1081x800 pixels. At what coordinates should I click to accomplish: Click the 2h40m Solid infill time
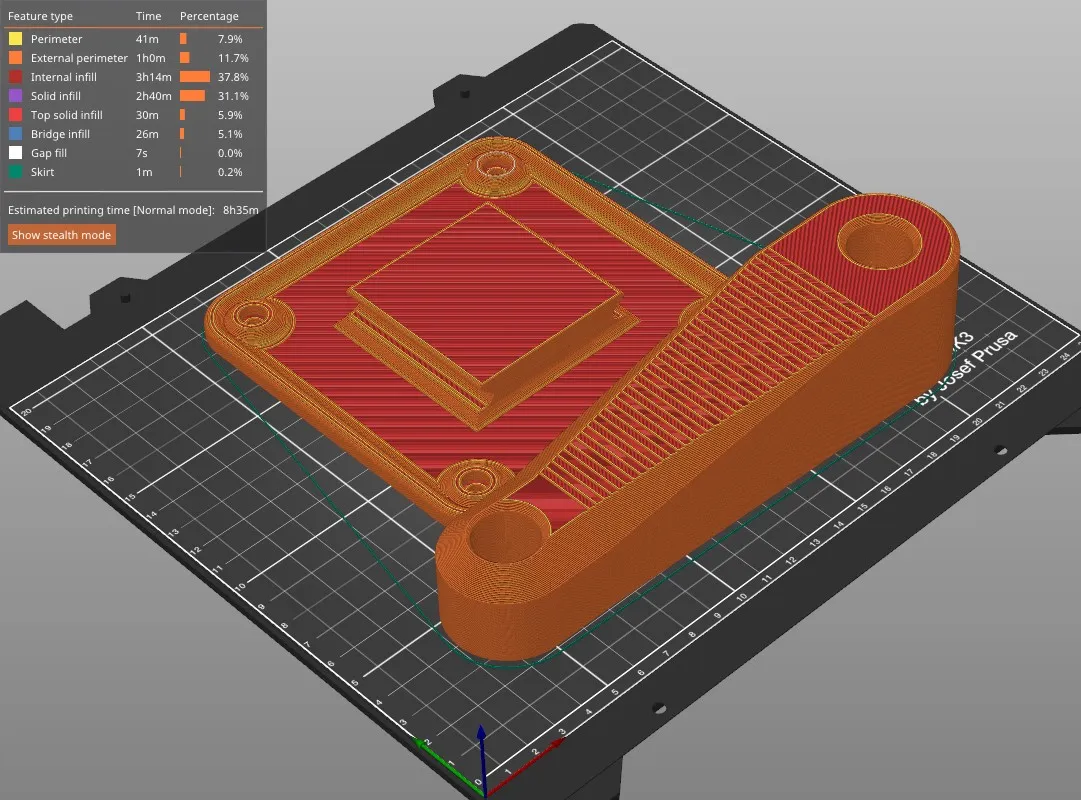[153, 96]
